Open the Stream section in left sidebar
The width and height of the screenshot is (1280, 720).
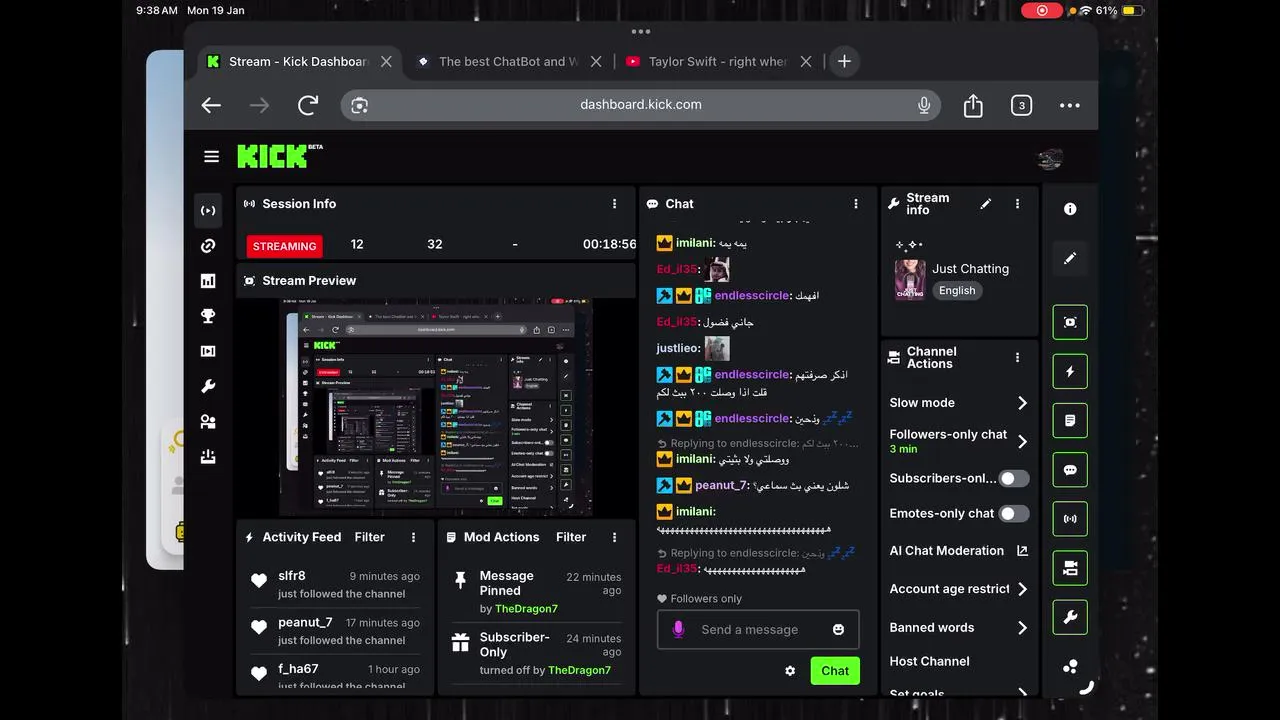[x=208, y=211]
